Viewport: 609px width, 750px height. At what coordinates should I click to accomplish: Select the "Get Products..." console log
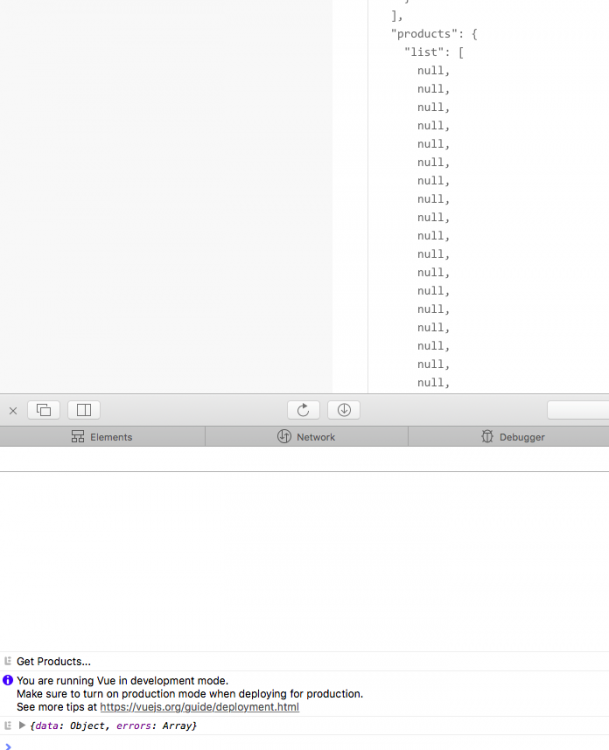54,662
